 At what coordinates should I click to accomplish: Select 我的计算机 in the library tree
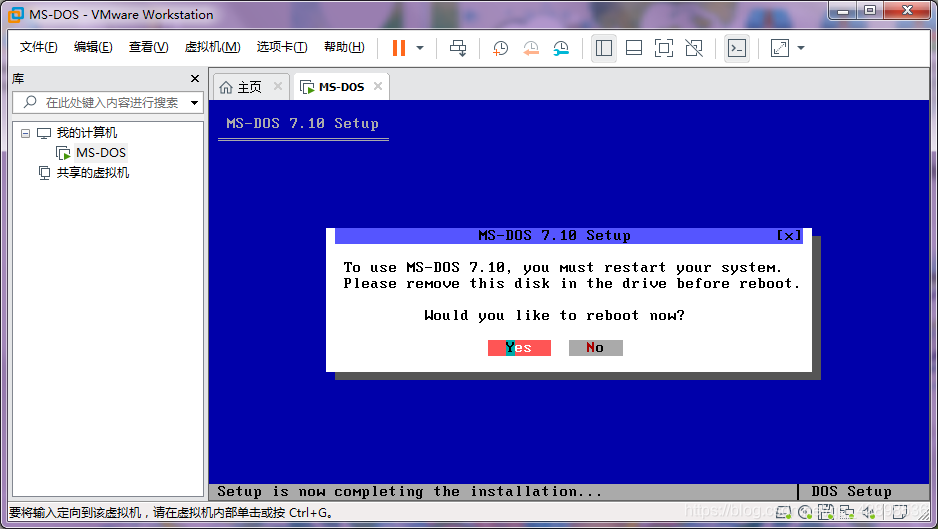pos(87,133)
